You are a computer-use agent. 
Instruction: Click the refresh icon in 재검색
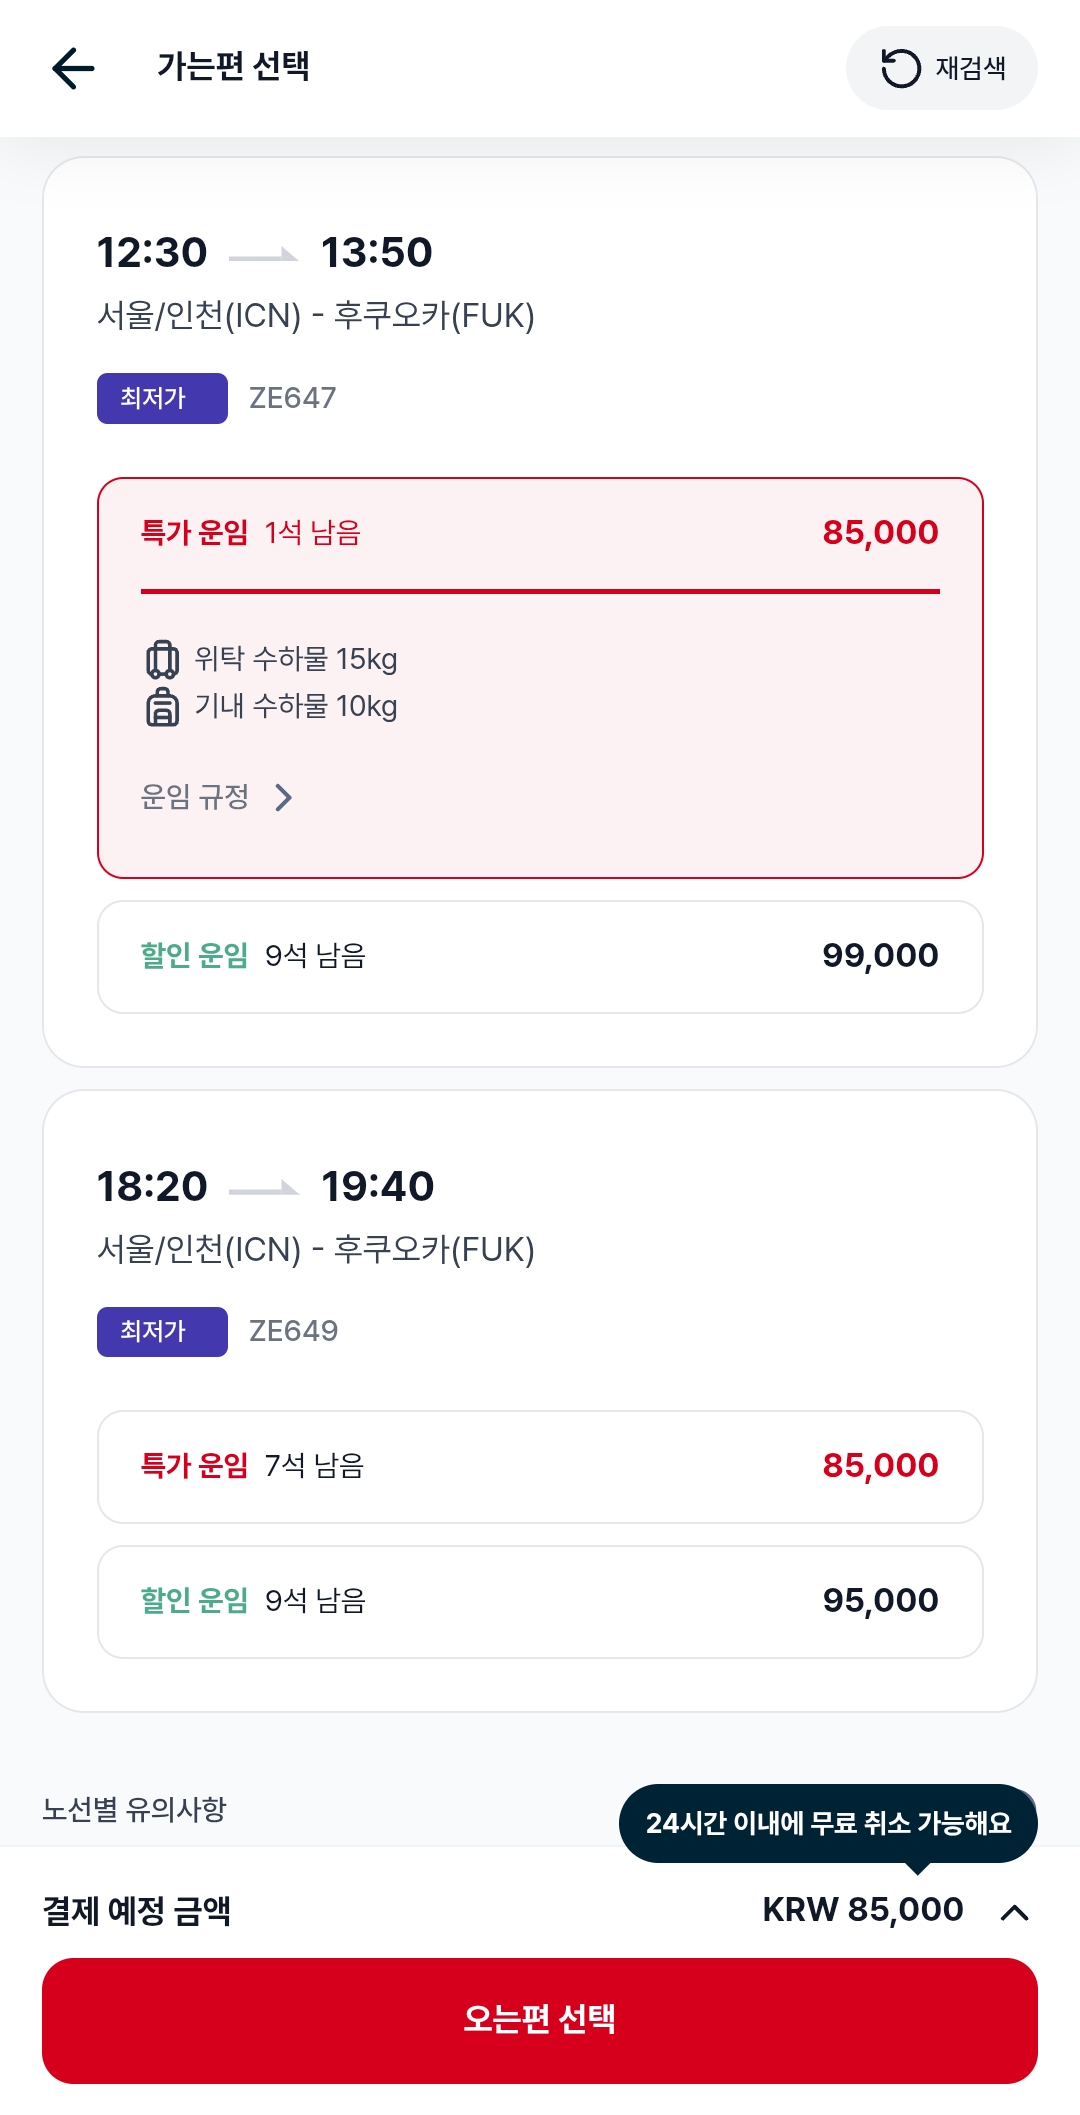[x=900, y=68]
